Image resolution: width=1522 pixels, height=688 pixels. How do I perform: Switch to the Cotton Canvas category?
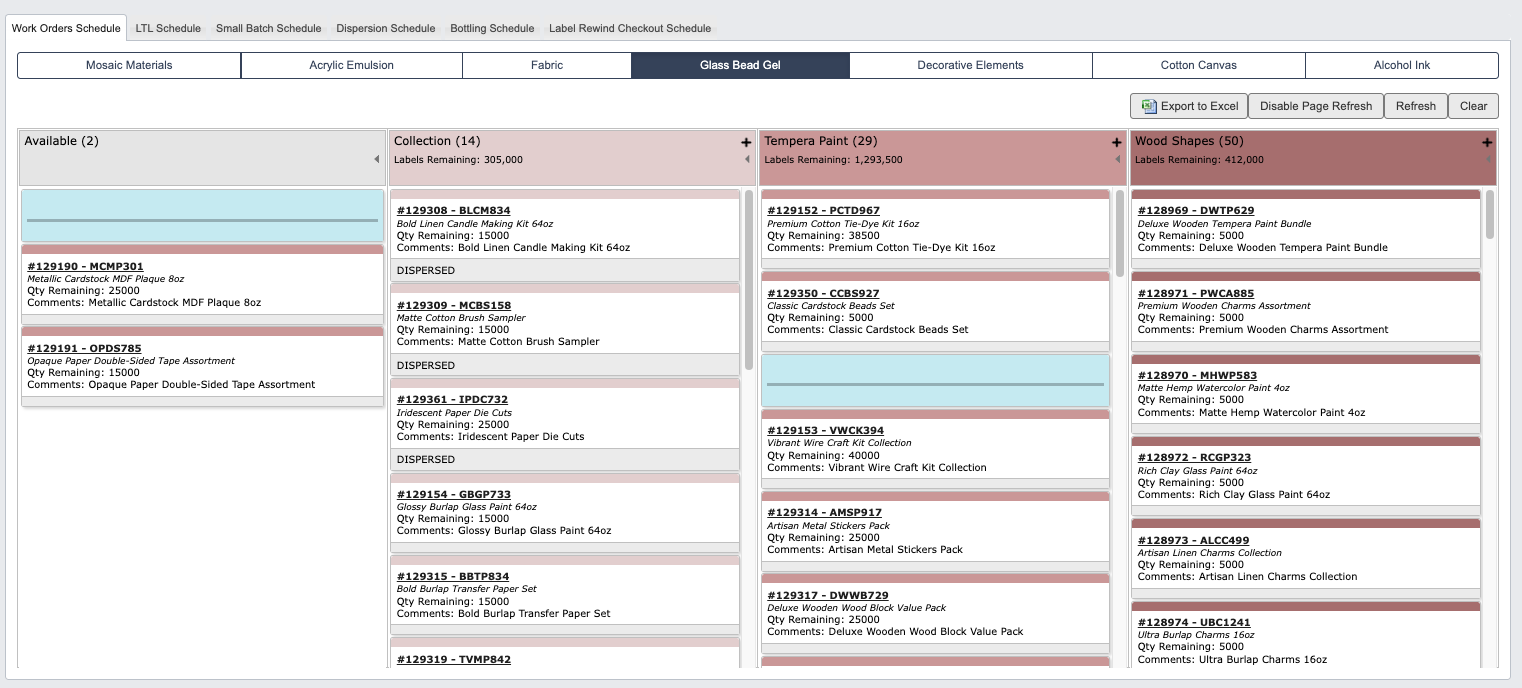pos(1198,65)
